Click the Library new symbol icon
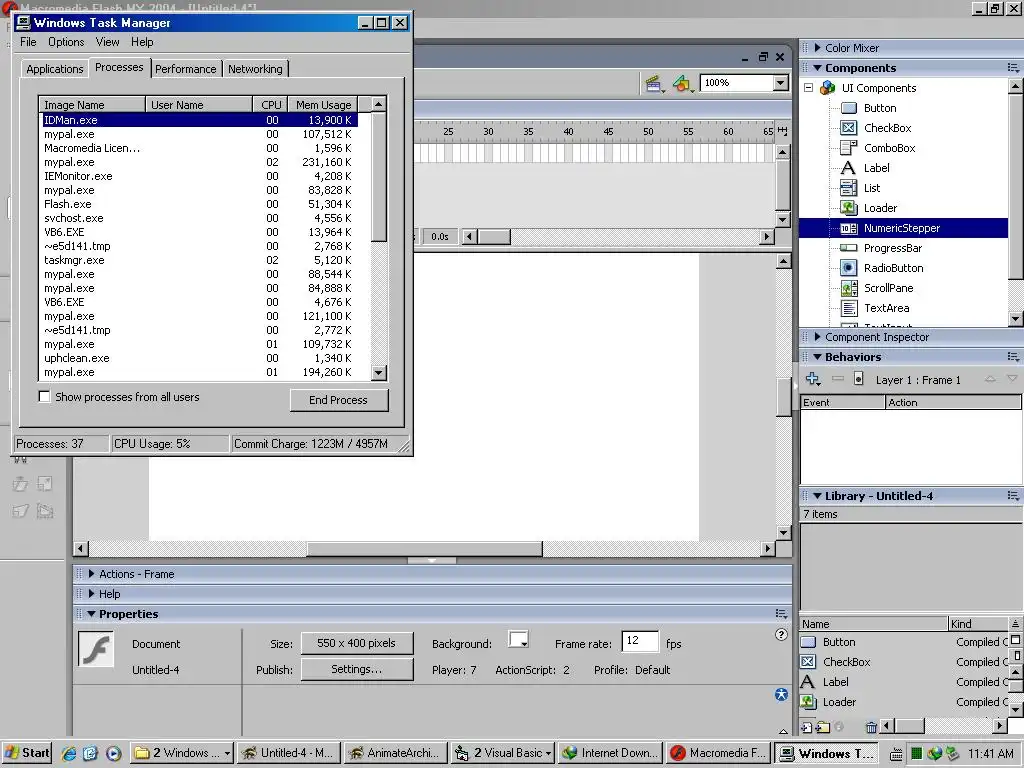This screenshot has height=768, width=1024. tap(807, 727)
